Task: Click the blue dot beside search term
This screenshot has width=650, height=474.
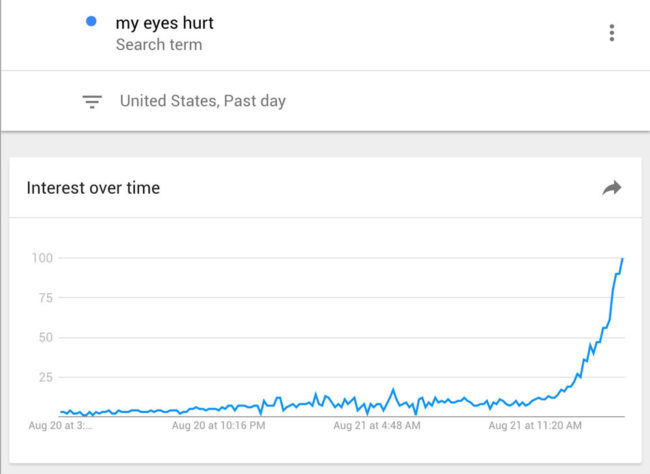Action: pyautogui.click(x=91, y=21)
